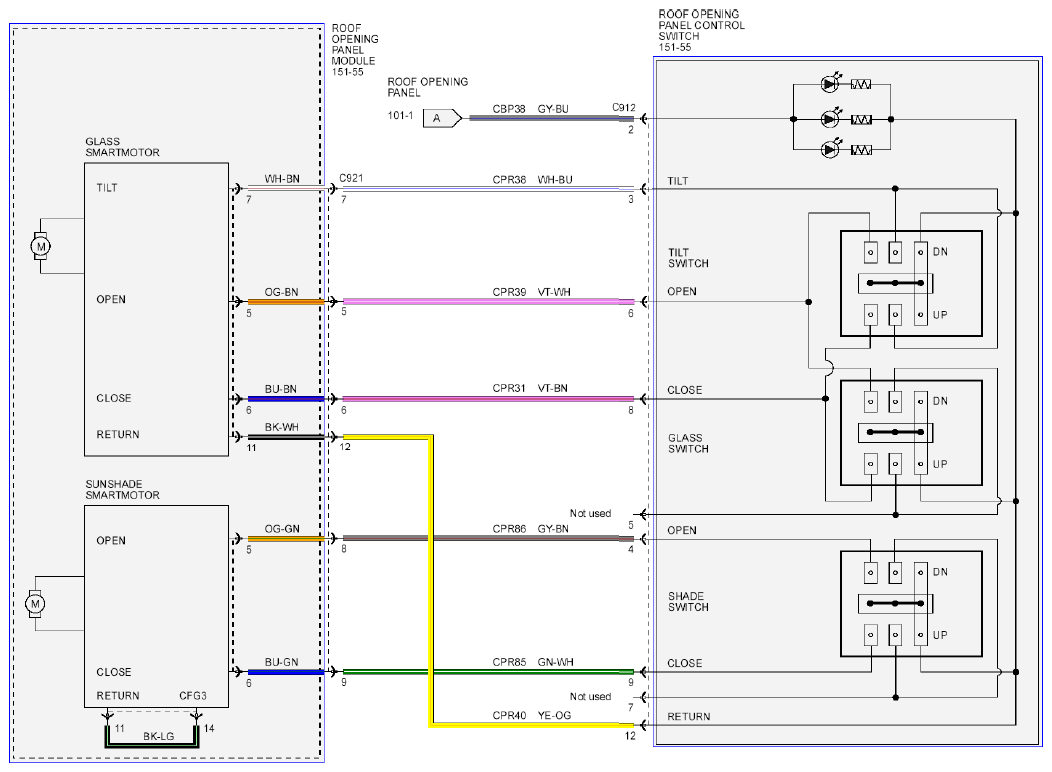Select the orange OG-BN open wire
The image size is (1052, 772).
coord(286,302)
